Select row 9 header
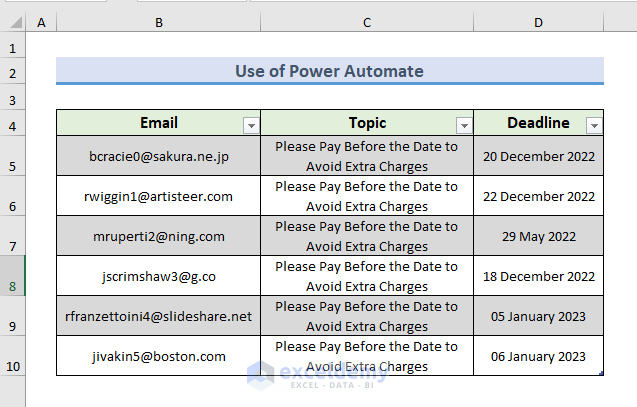637x407 pixels. 13,316
